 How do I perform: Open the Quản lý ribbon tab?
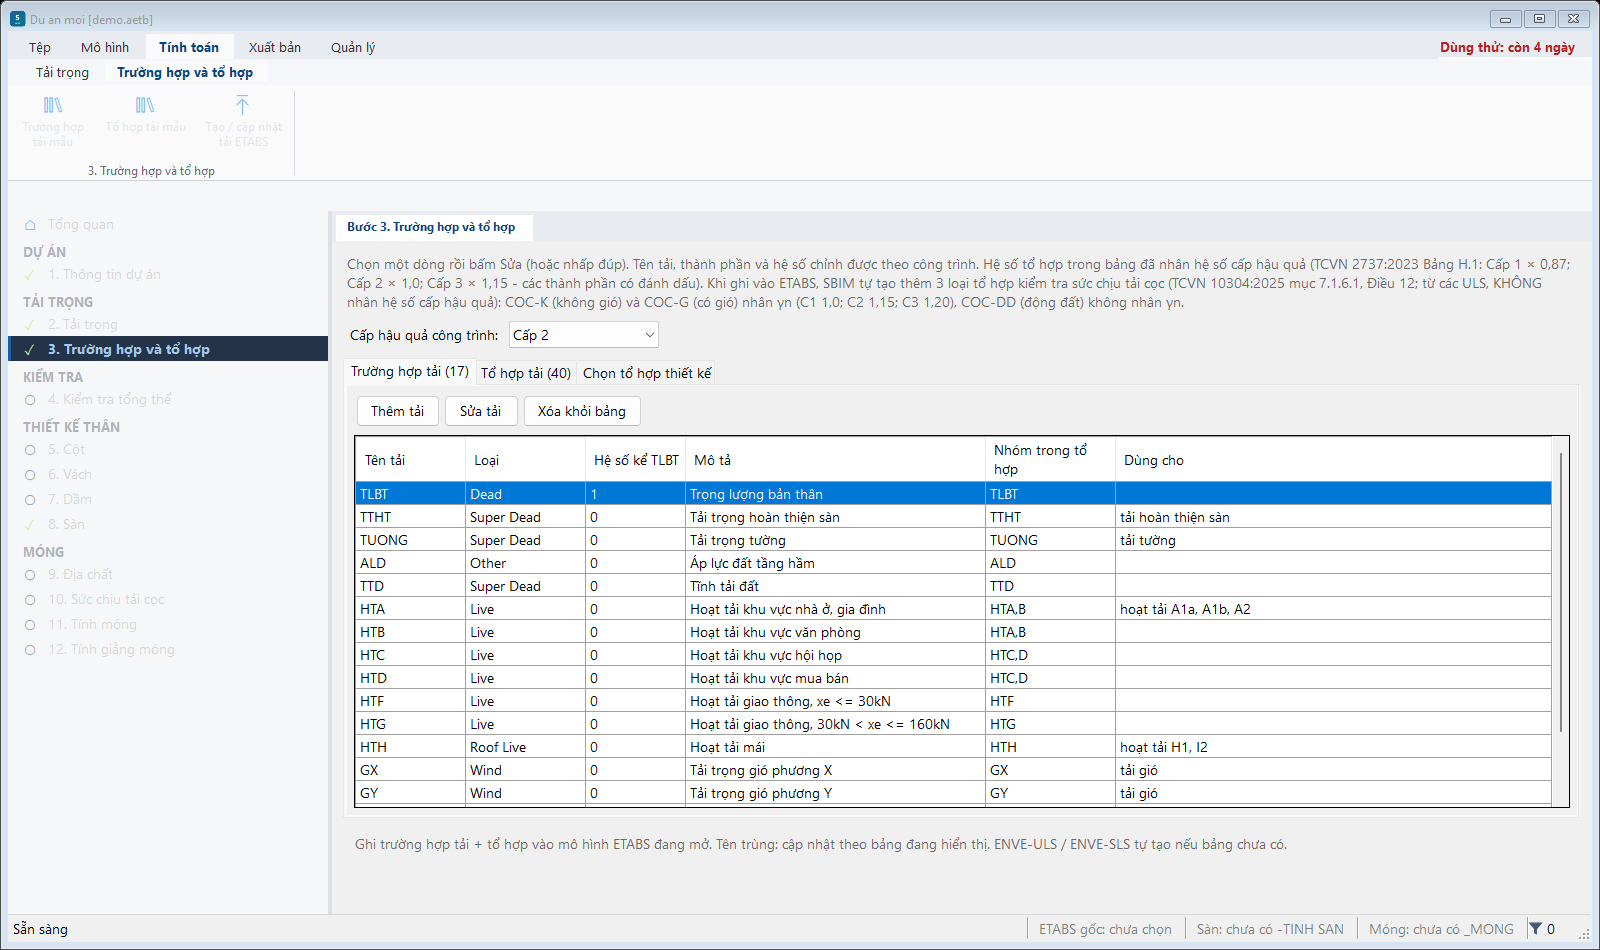353,47
